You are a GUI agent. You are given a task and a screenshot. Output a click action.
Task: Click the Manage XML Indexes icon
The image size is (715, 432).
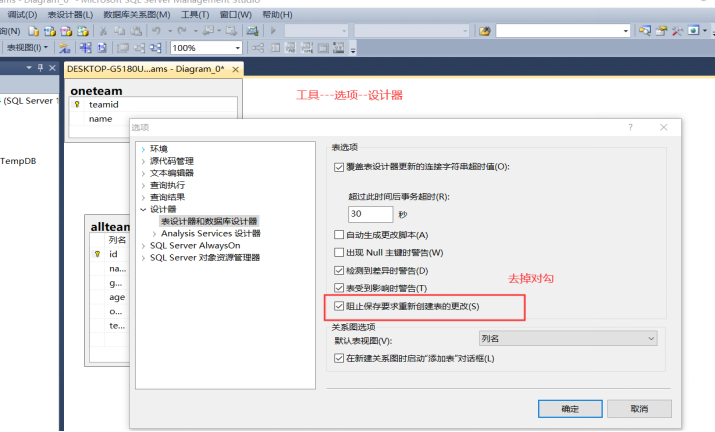pyautogui.click(x=306, y=48)
